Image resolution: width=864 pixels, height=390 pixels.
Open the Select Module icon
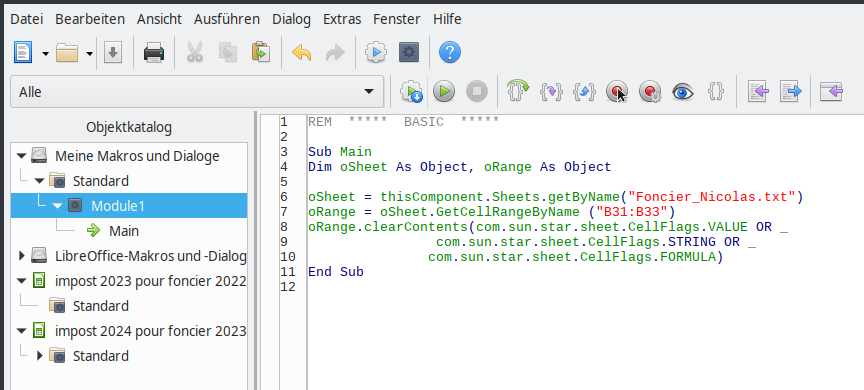pos(408,53)
